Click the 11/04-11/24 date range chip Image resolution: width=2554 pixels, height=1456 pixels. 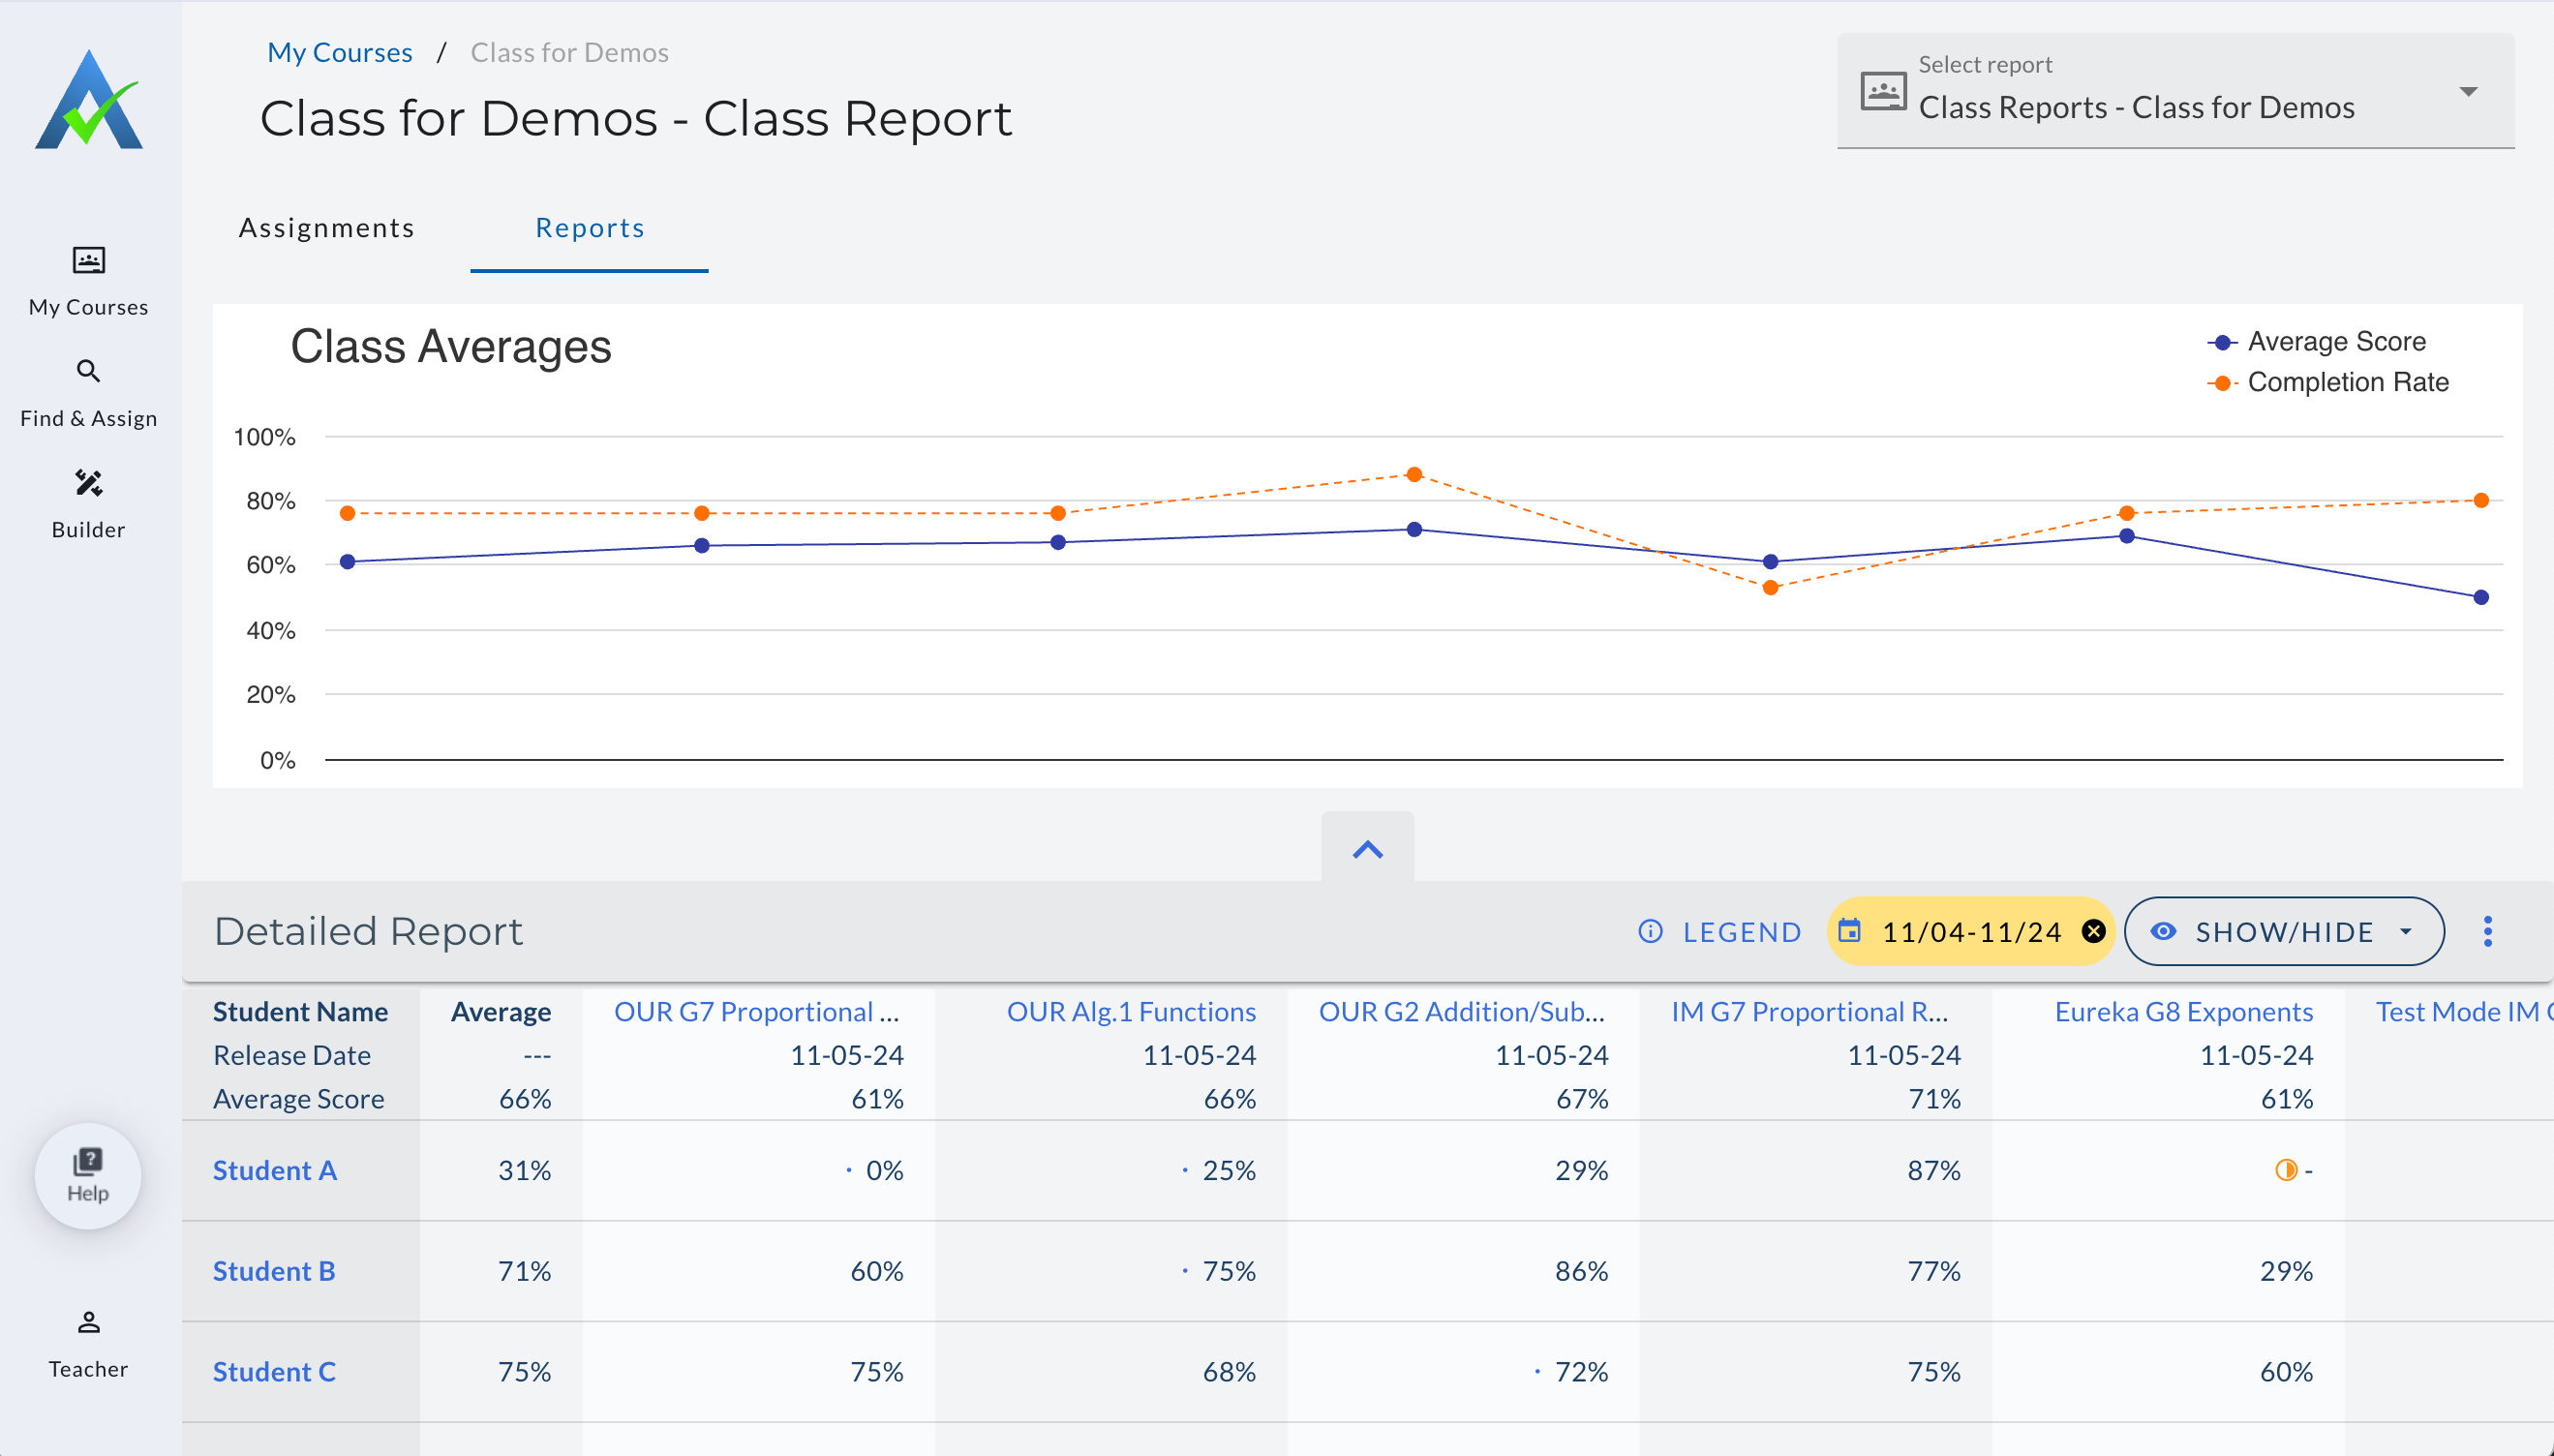tap(1970, 932)
